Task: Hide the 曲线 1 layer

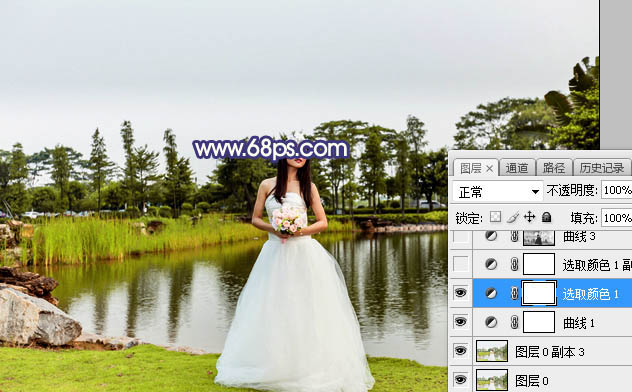Action: [460, 322]
